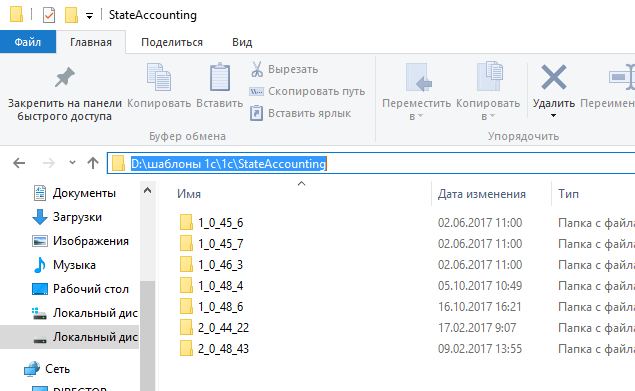Click the folder icon of 2_0_48_43

click(x=186, y=348)
